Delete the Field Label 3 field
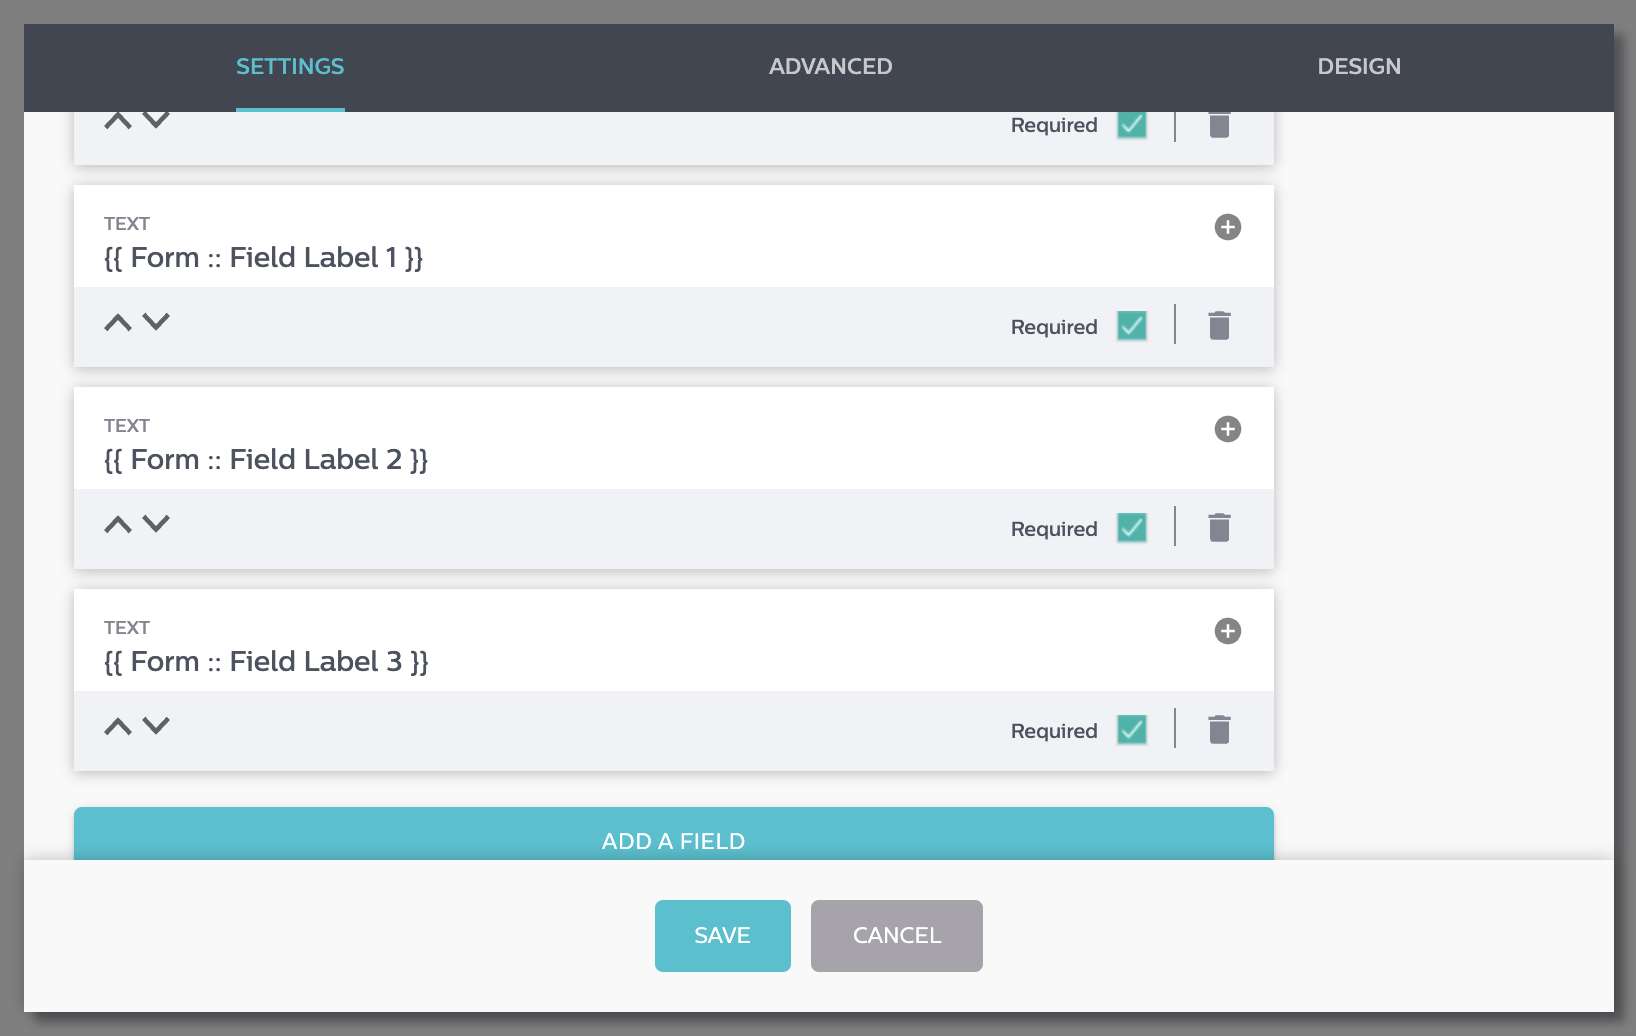This screenshot has height=1036, width=1636. 1219,730
